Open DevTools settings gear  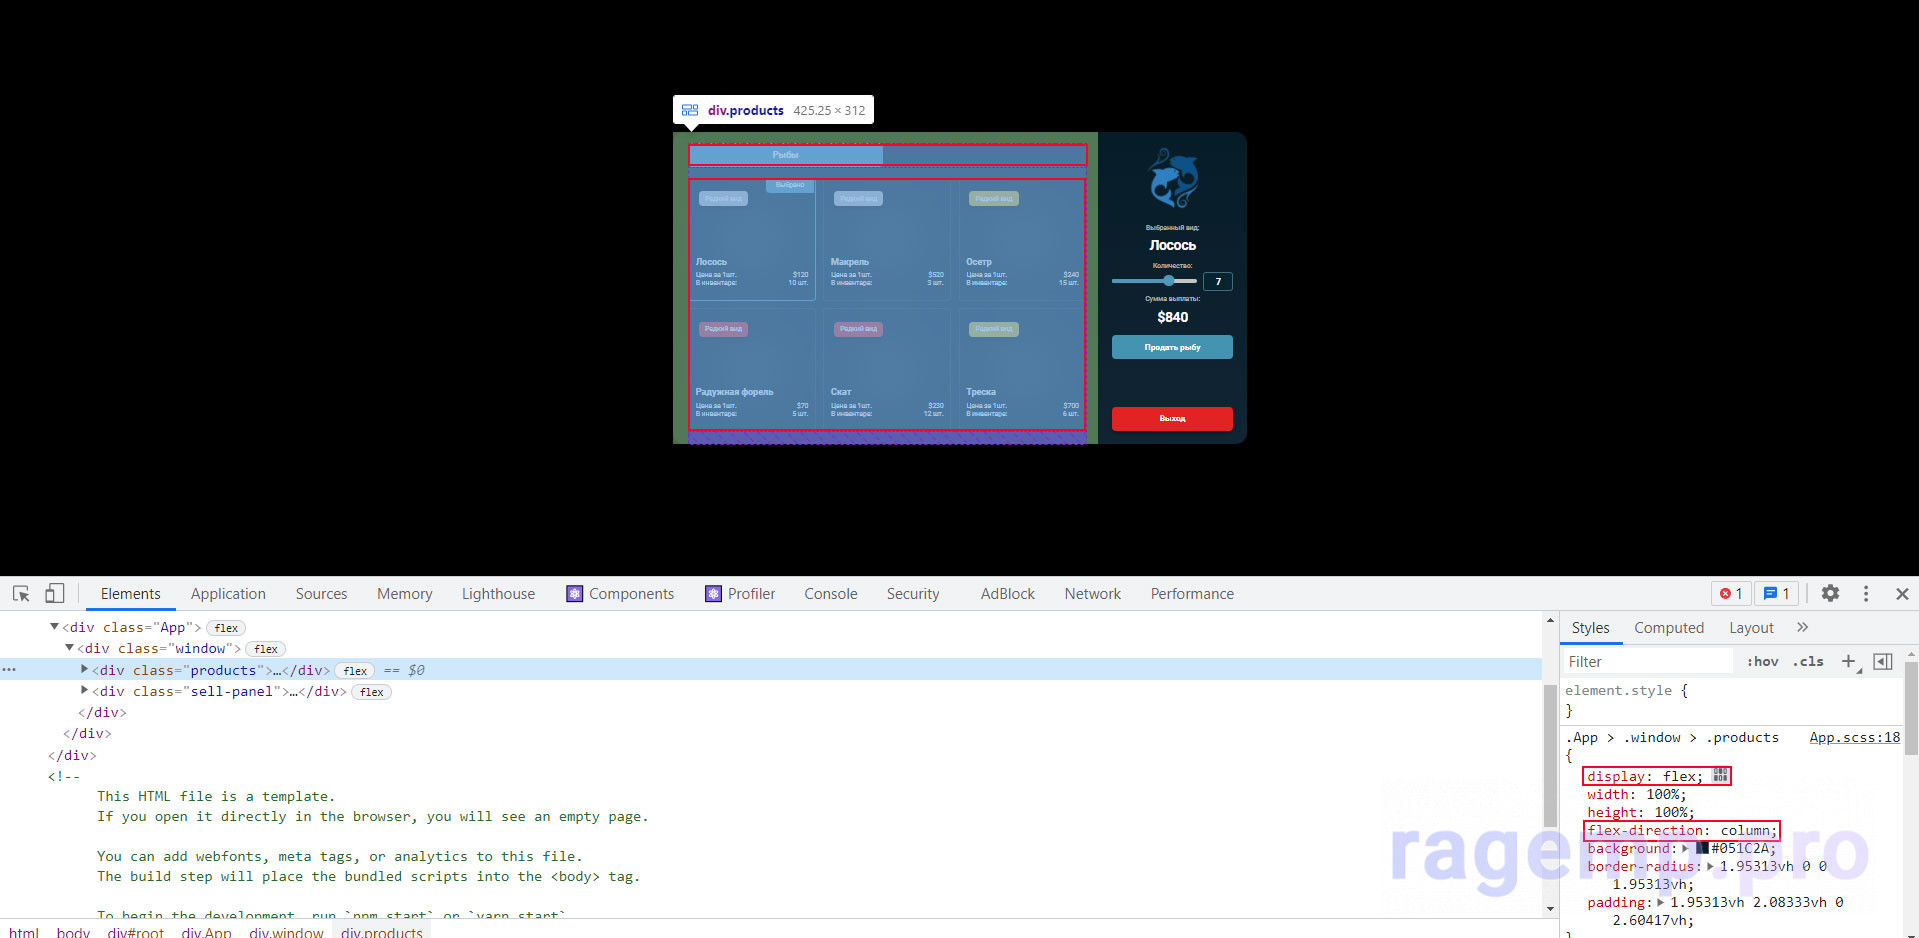pos(1830,593)
